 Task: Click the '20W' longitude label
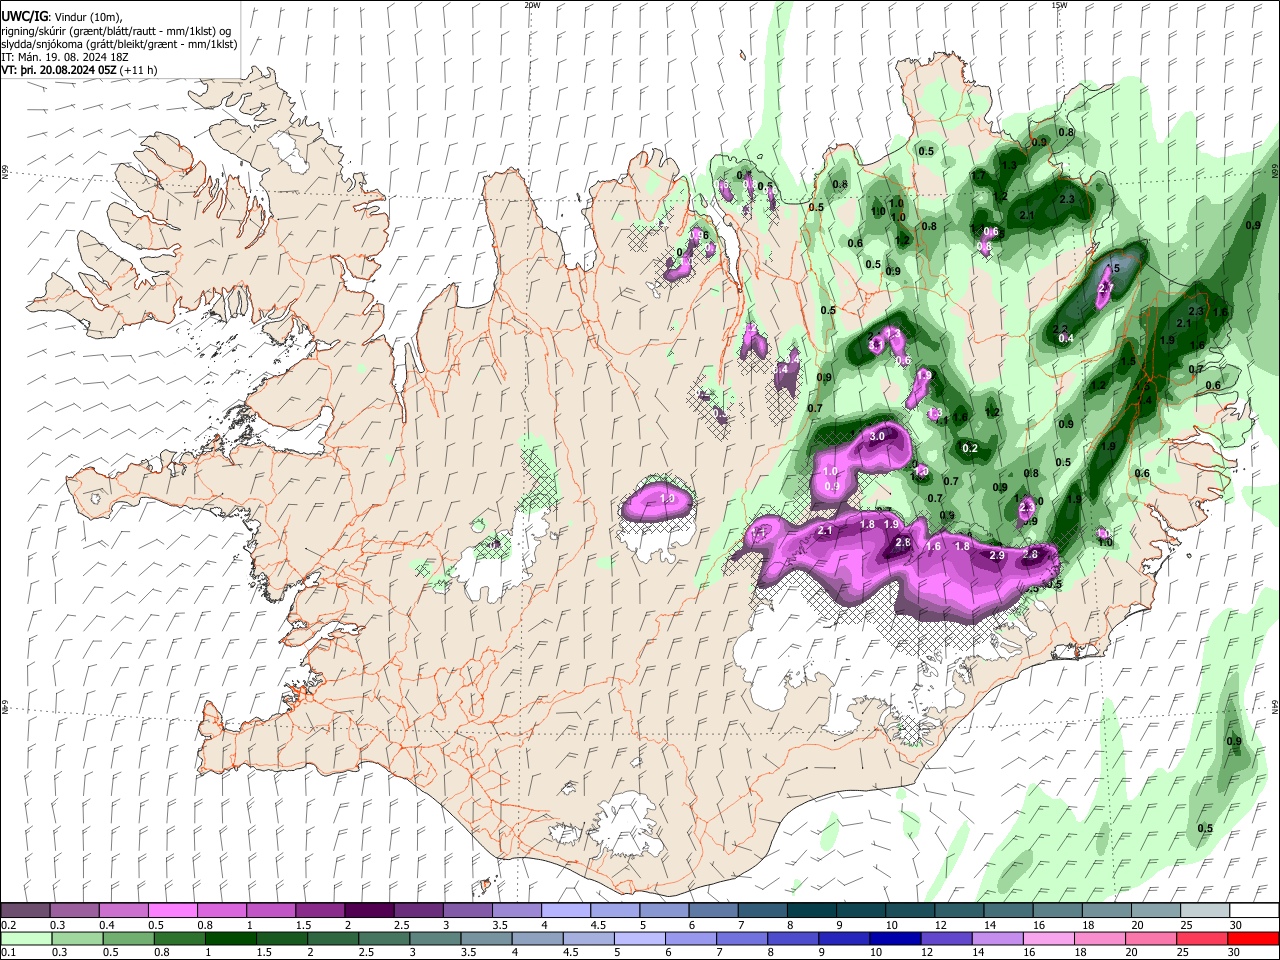tap(532, 5)
